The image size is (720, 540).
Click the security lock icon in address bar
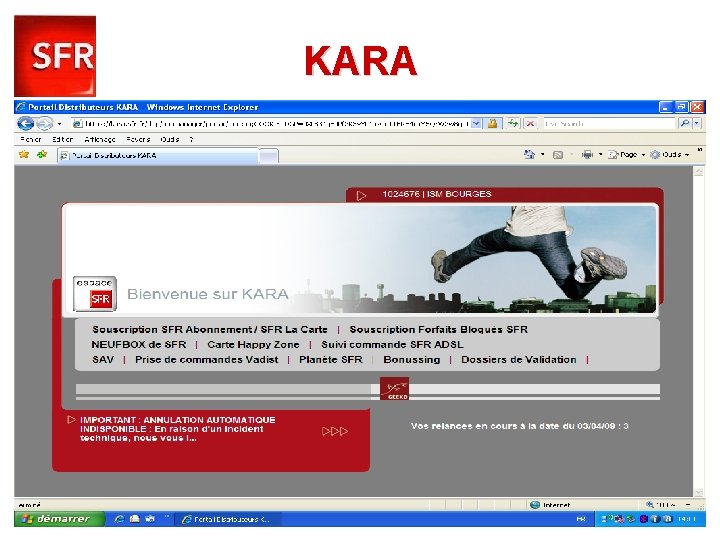pos(492,124)
